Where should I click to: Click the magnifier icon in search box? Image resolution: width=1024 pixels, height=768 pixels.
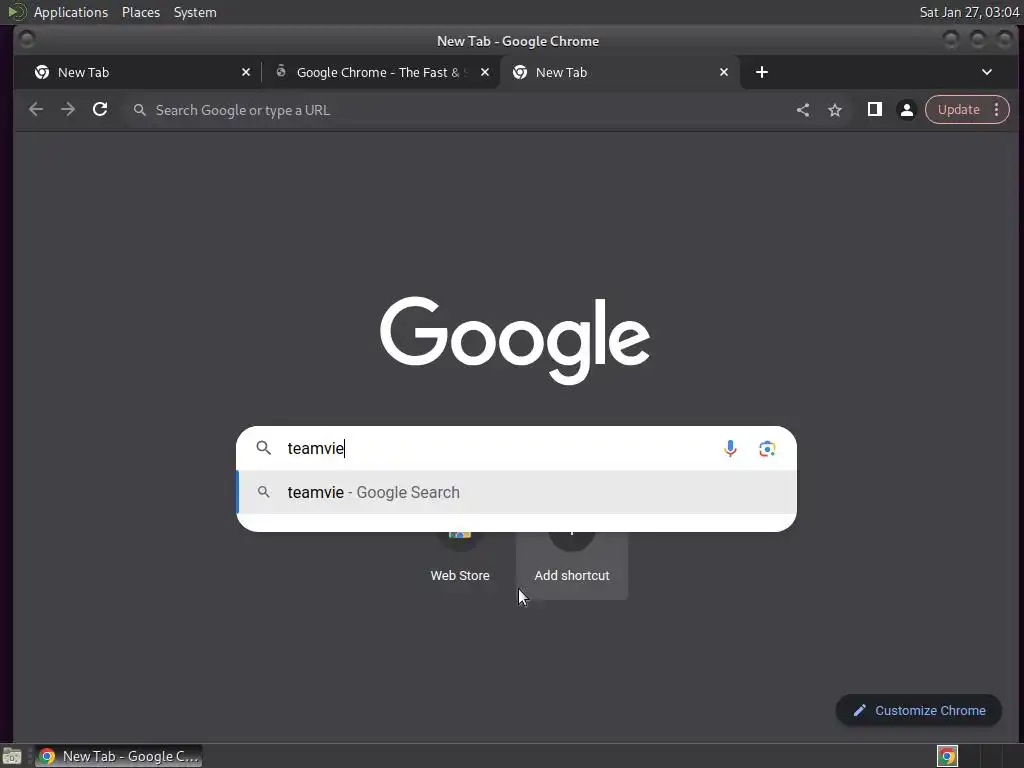[x=263, y=448]
